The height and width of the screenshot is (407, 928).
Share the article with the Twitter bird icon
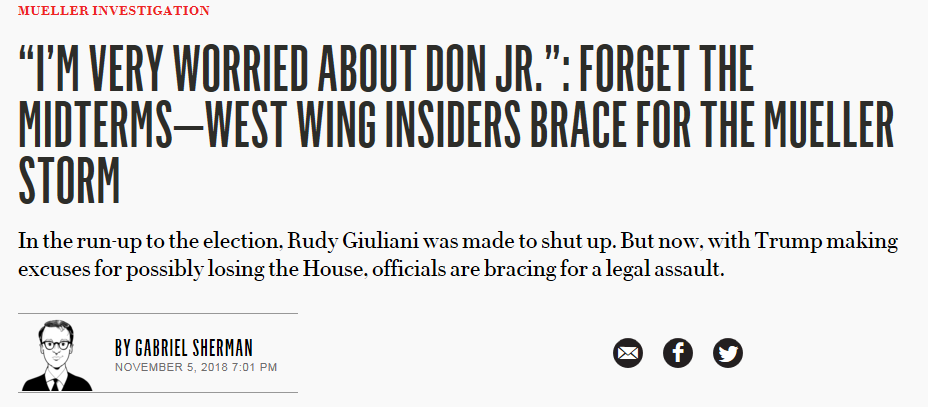728,353
